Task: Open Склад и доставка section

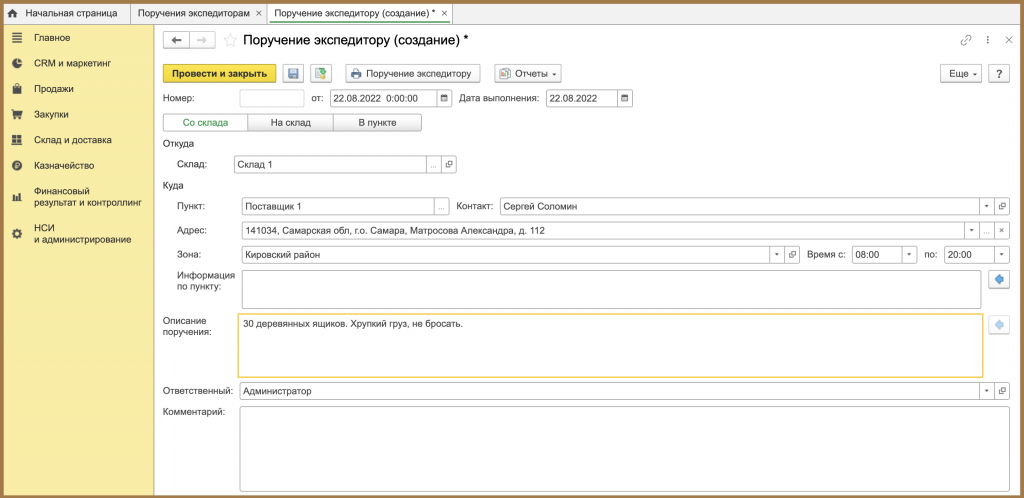Action: coord(72,140)
